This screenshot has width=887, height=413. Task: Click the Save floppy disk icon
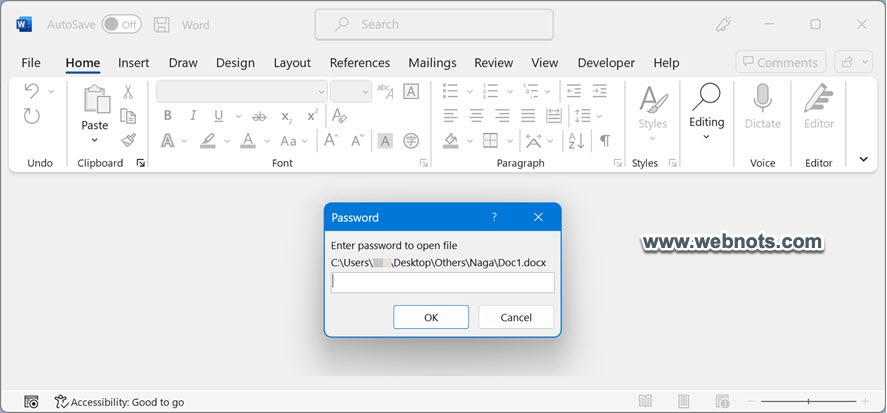tap(162, 24)
